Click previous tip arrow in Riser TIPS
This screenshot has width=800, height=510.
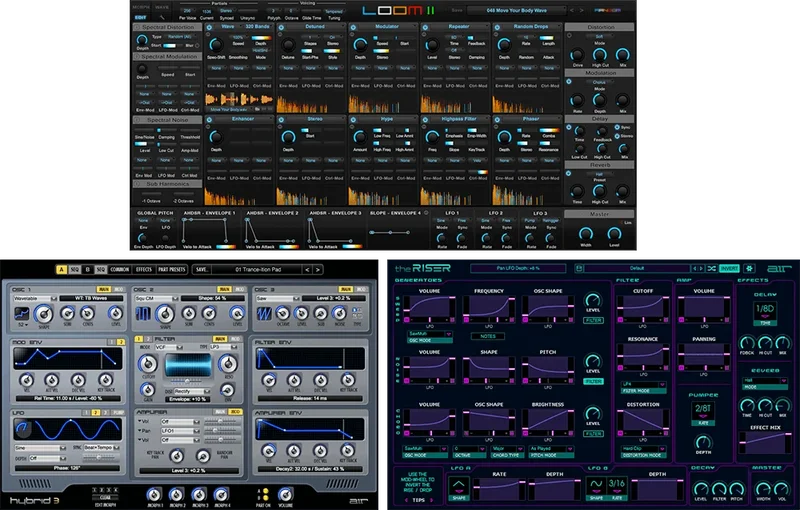click(x=407, y=500)
